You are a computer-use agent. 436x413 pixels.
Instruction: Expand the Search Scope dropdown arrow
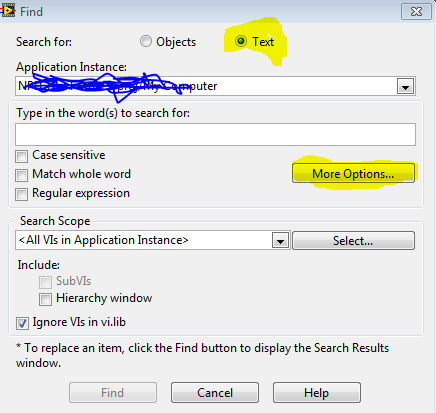point(280,240)
